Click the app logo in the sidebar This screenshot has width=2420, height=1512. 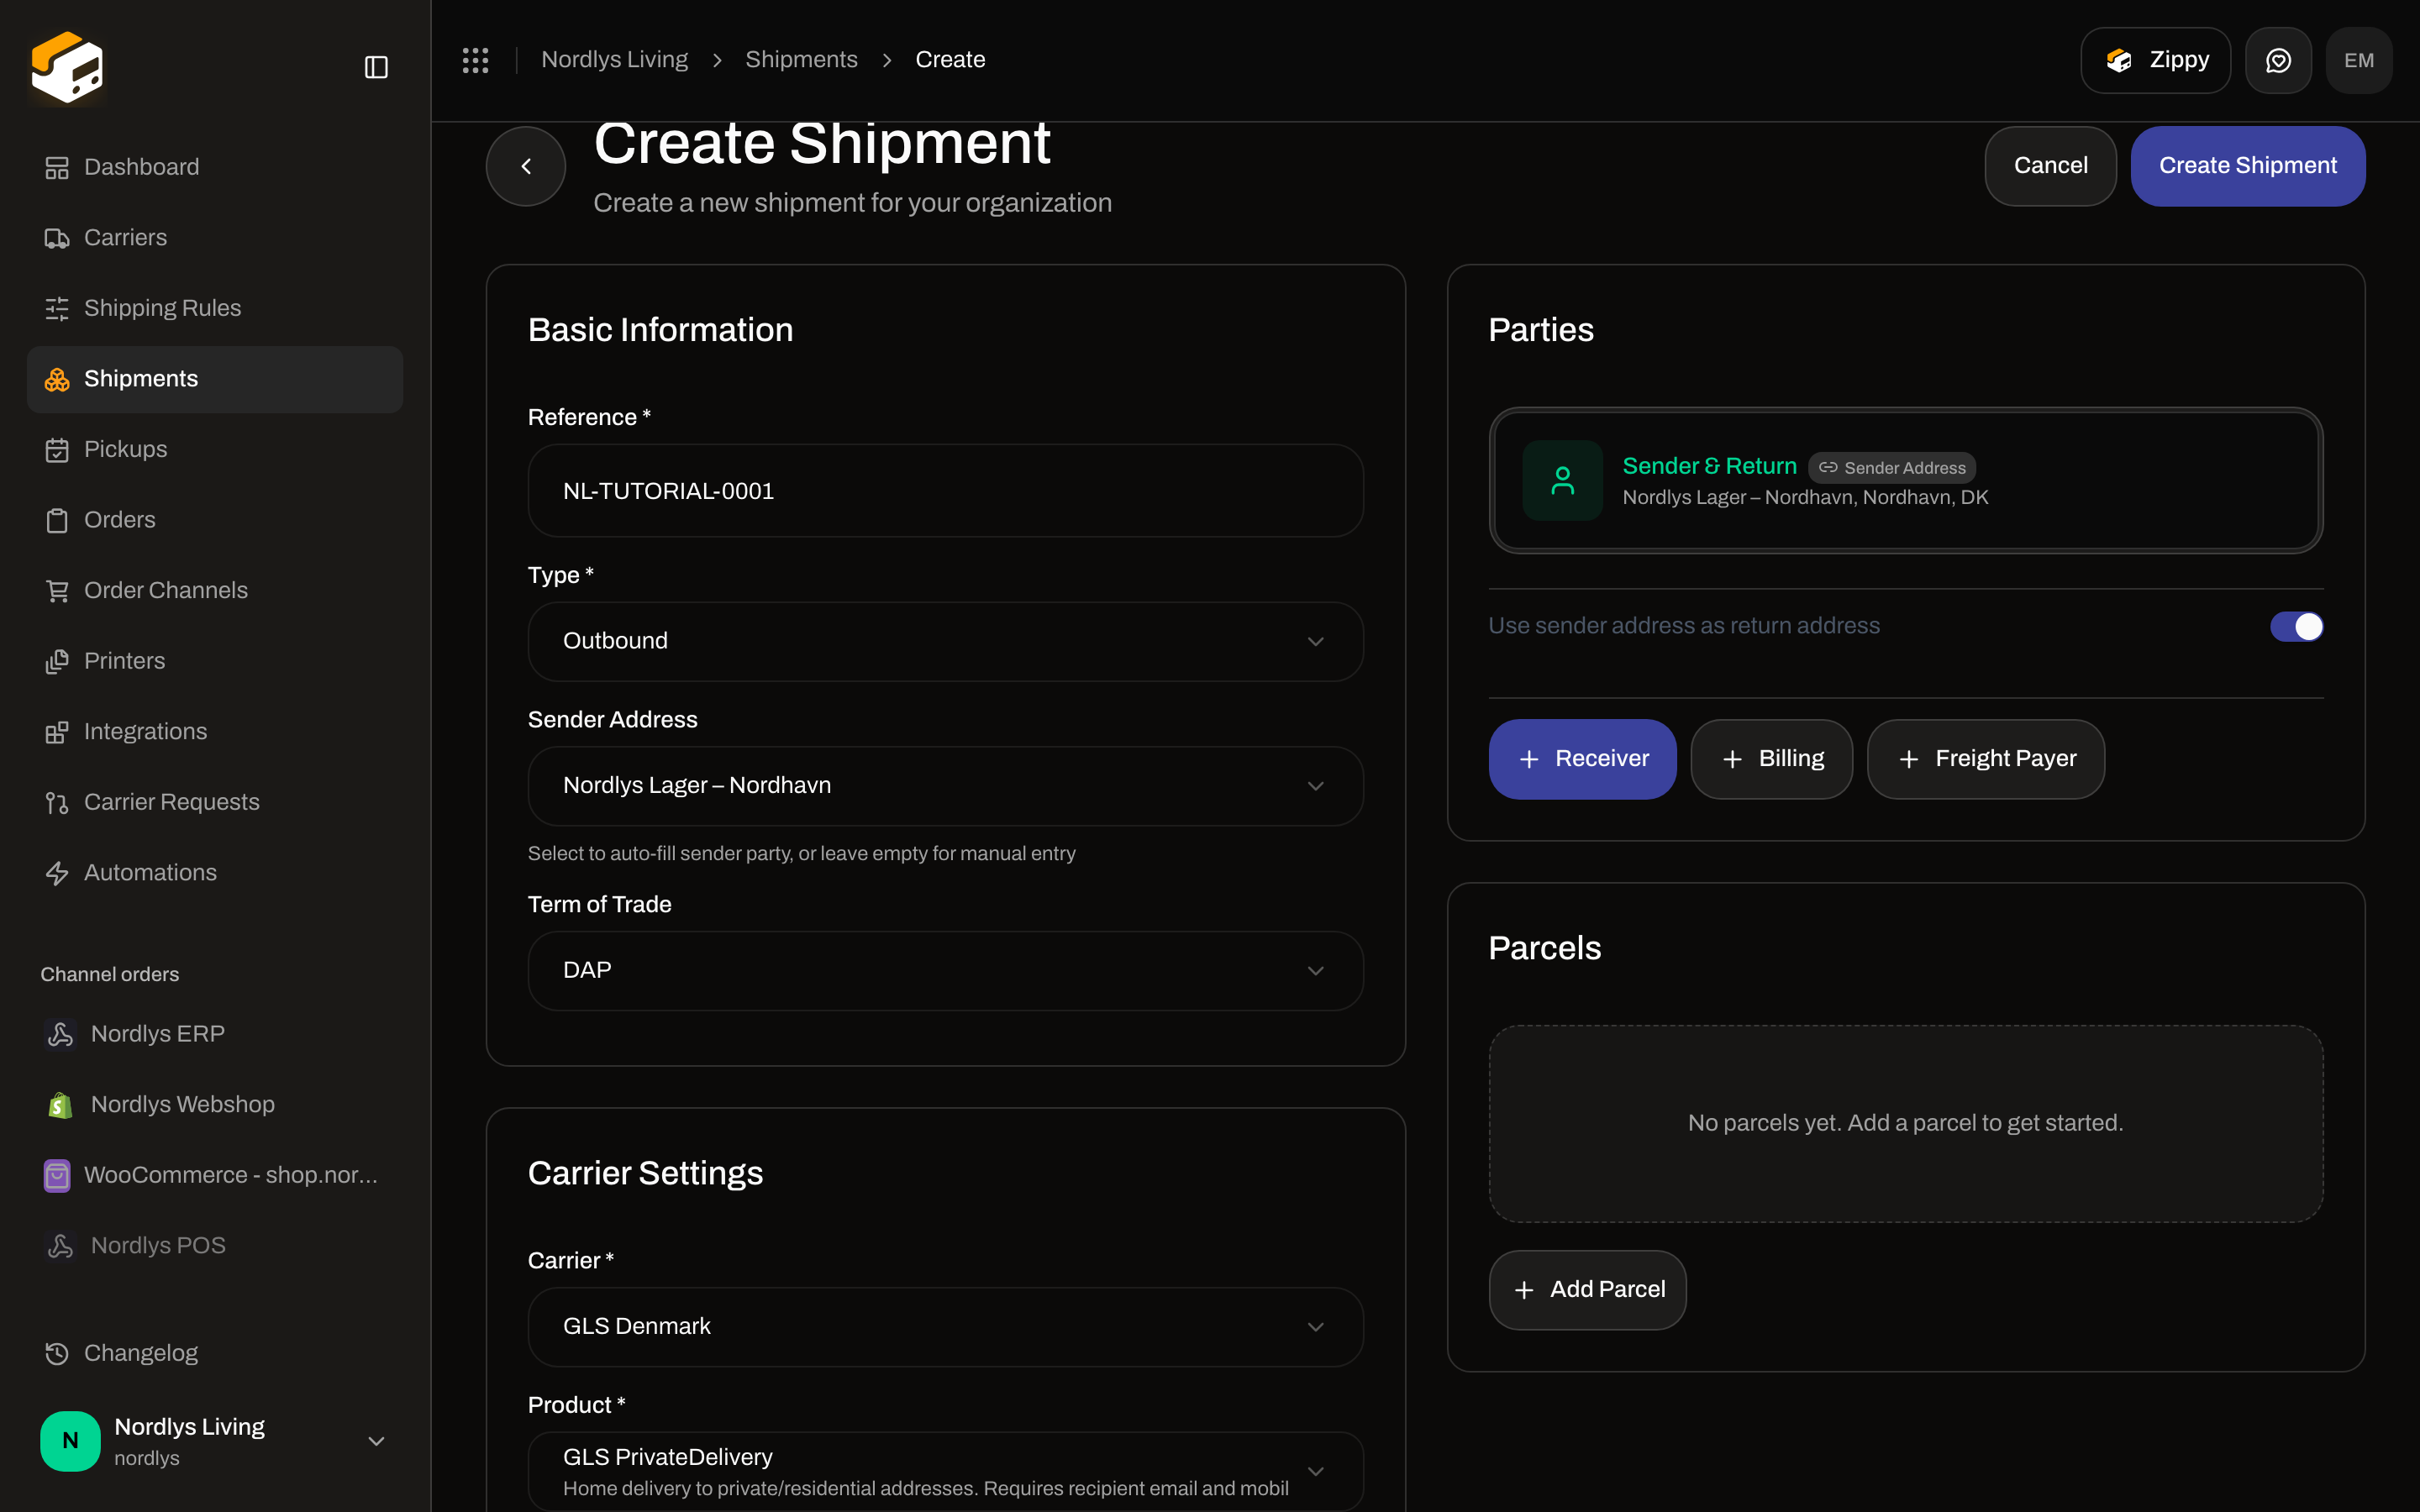click(x=67, y=67)
